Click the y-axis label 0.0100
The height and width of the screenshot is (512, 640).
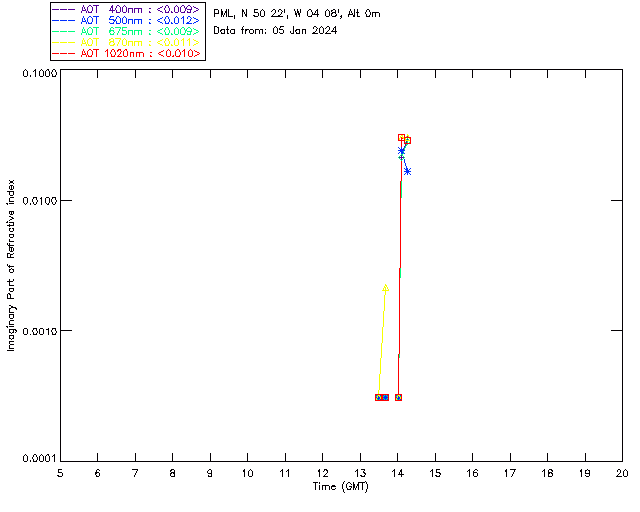coord(39,201)
